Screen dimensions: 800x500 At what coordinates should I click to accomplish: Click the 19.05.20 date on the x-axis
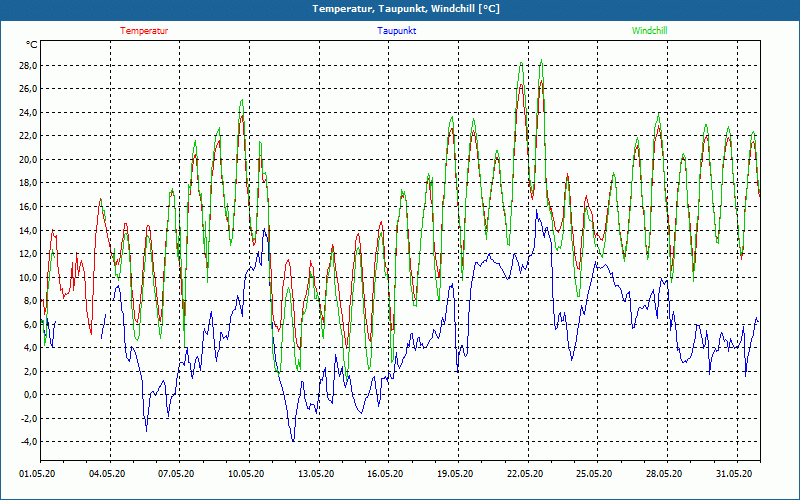pyautogui.click(x=455, y=474)
